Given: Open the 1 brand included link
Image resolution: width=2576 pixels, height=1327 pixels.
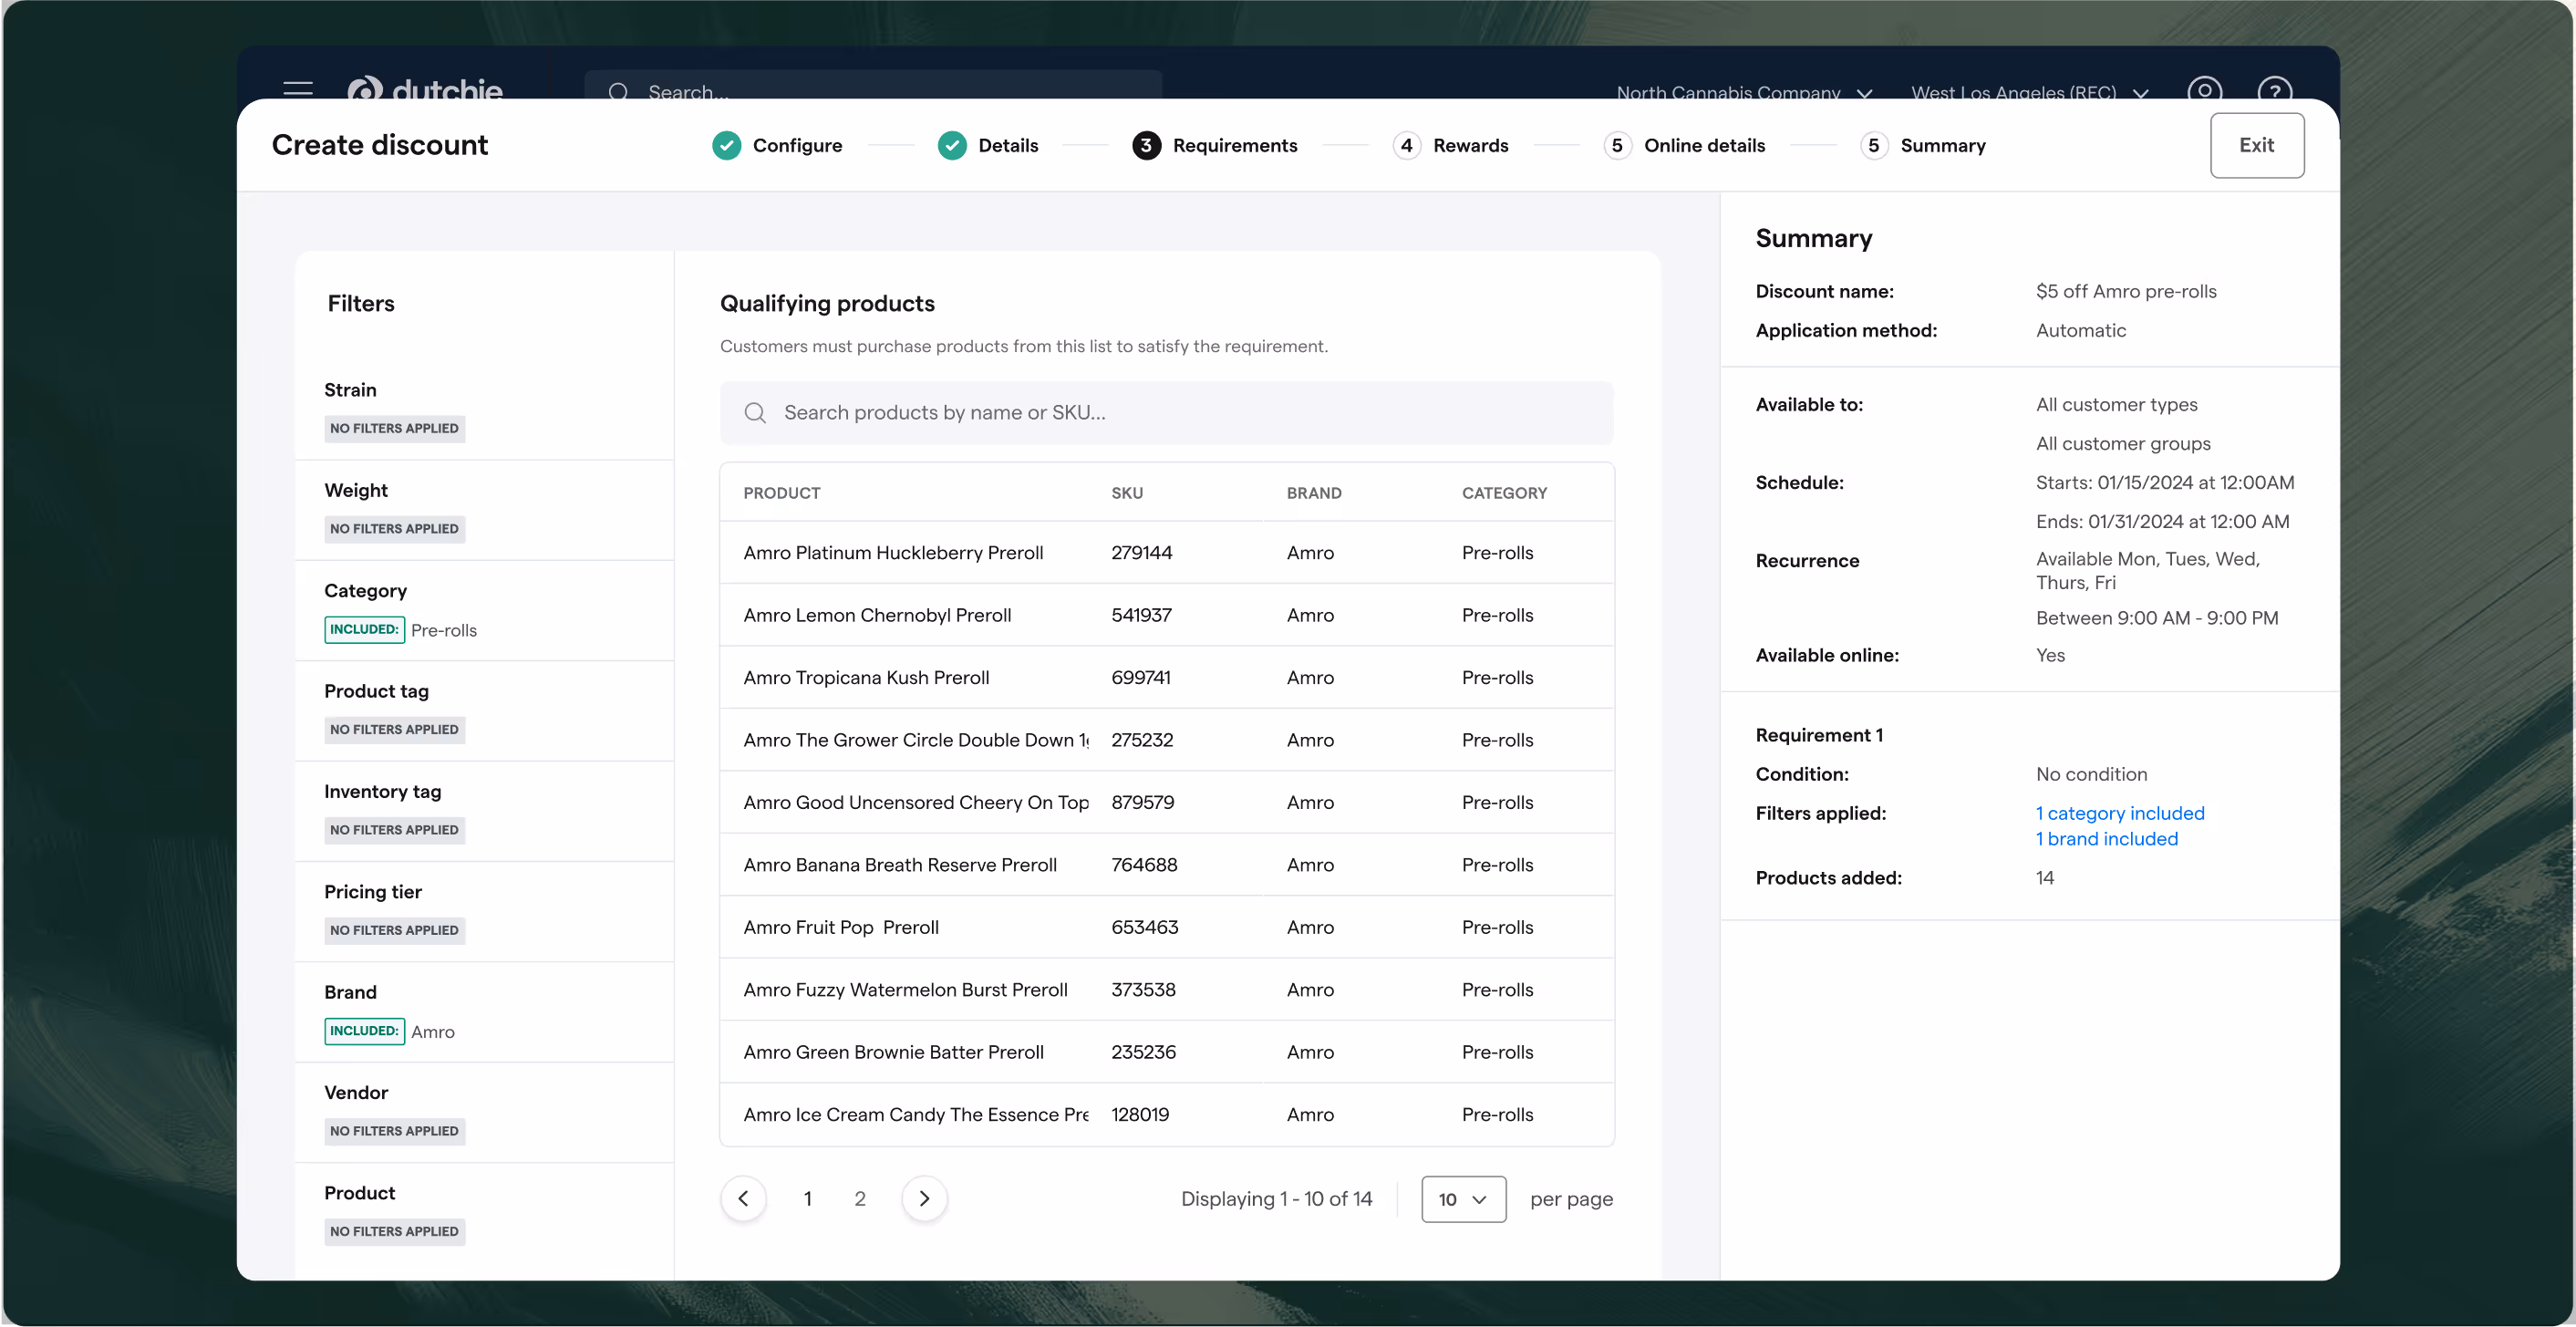Looking at the screenshot, I should click(2106, 839).
